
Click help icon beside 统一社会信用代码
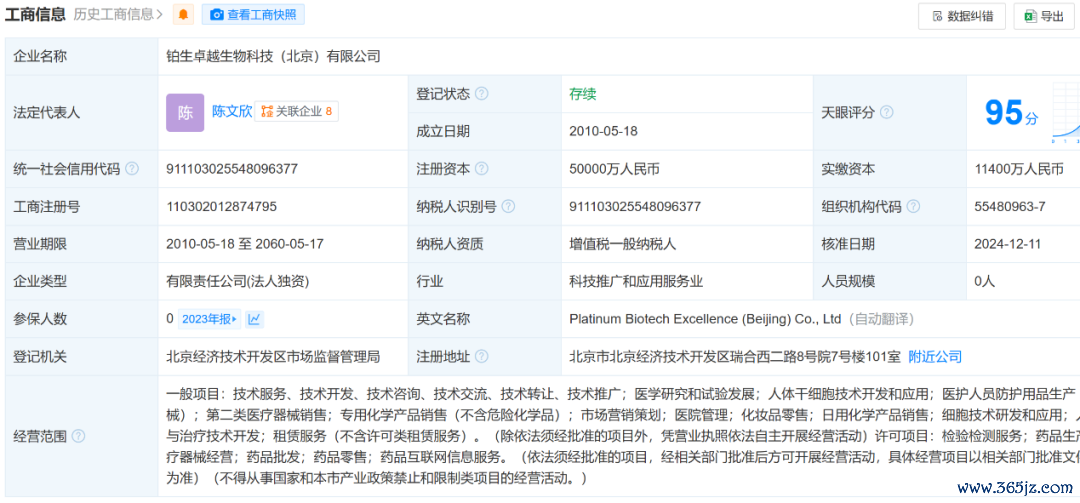132,169
